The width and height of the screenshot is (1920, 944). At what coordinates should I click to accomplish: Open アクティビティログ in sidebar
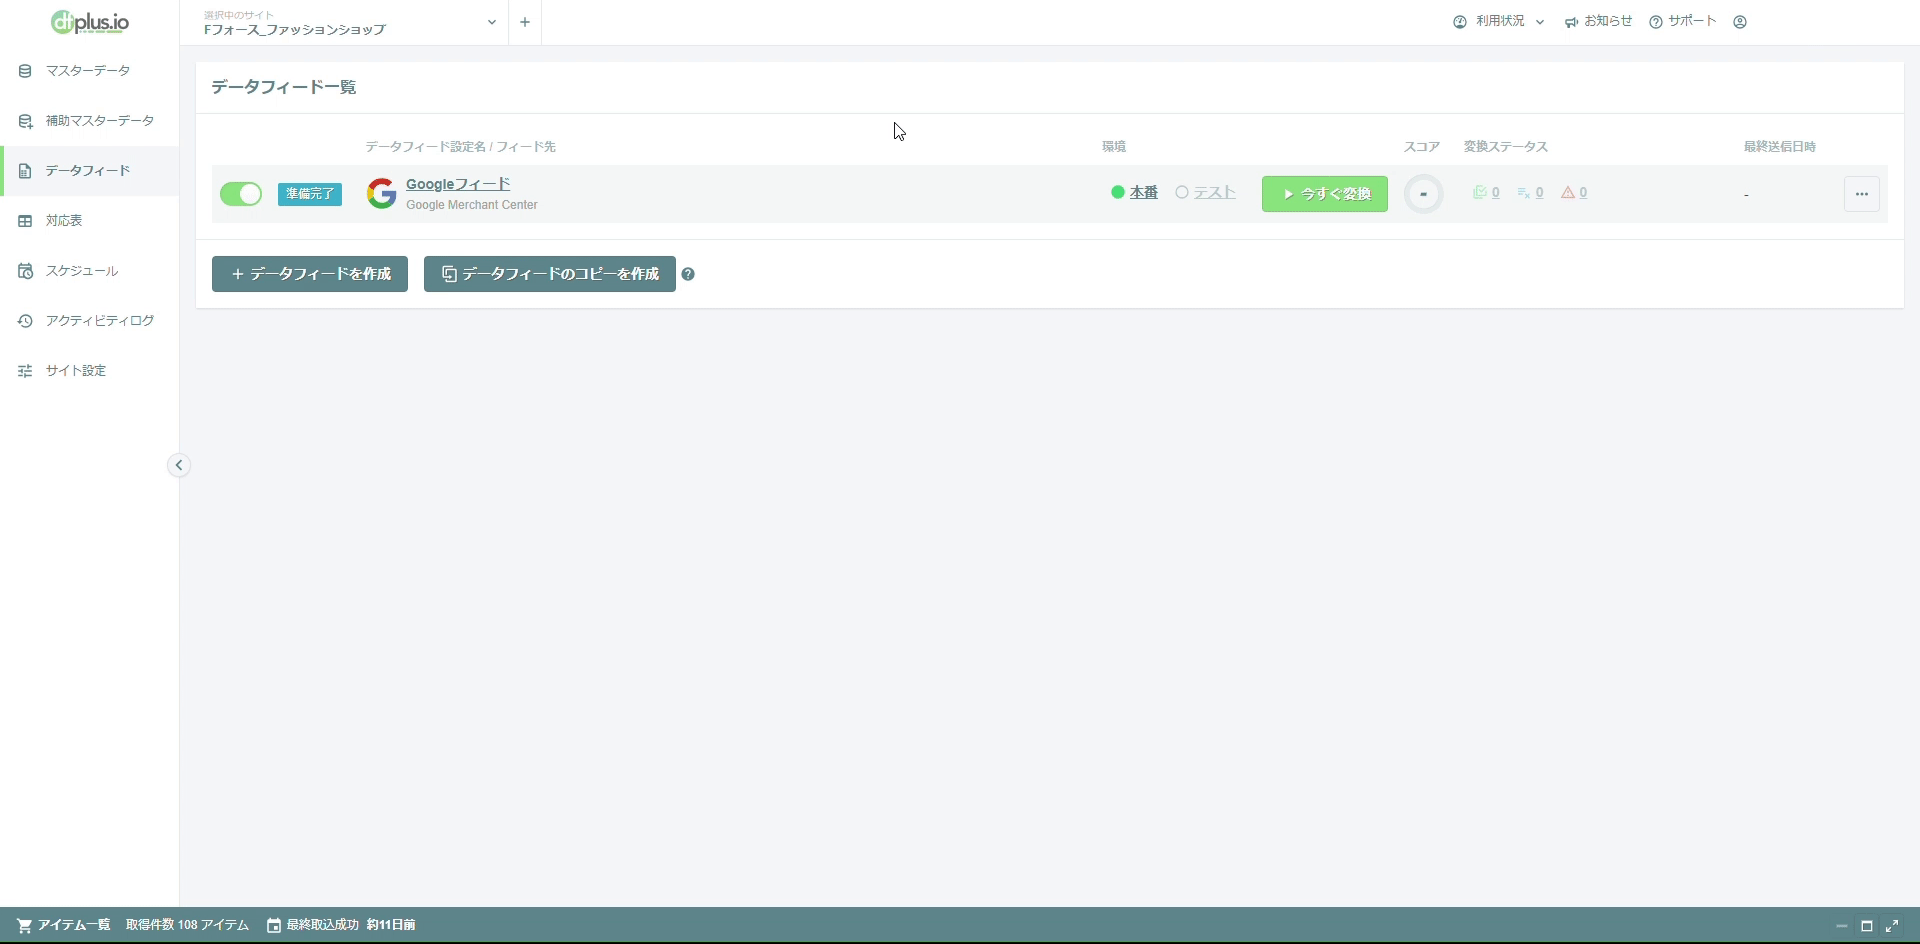coord(89,321)
